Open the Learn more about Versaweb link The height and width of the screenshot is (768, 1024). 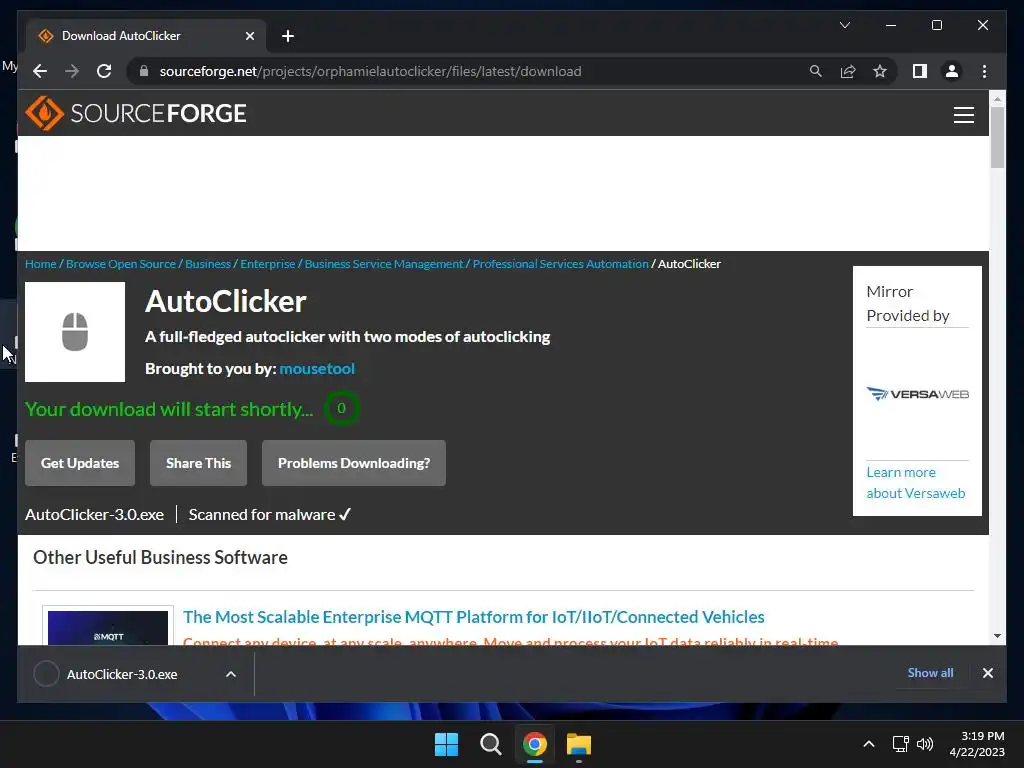[916, 483]
